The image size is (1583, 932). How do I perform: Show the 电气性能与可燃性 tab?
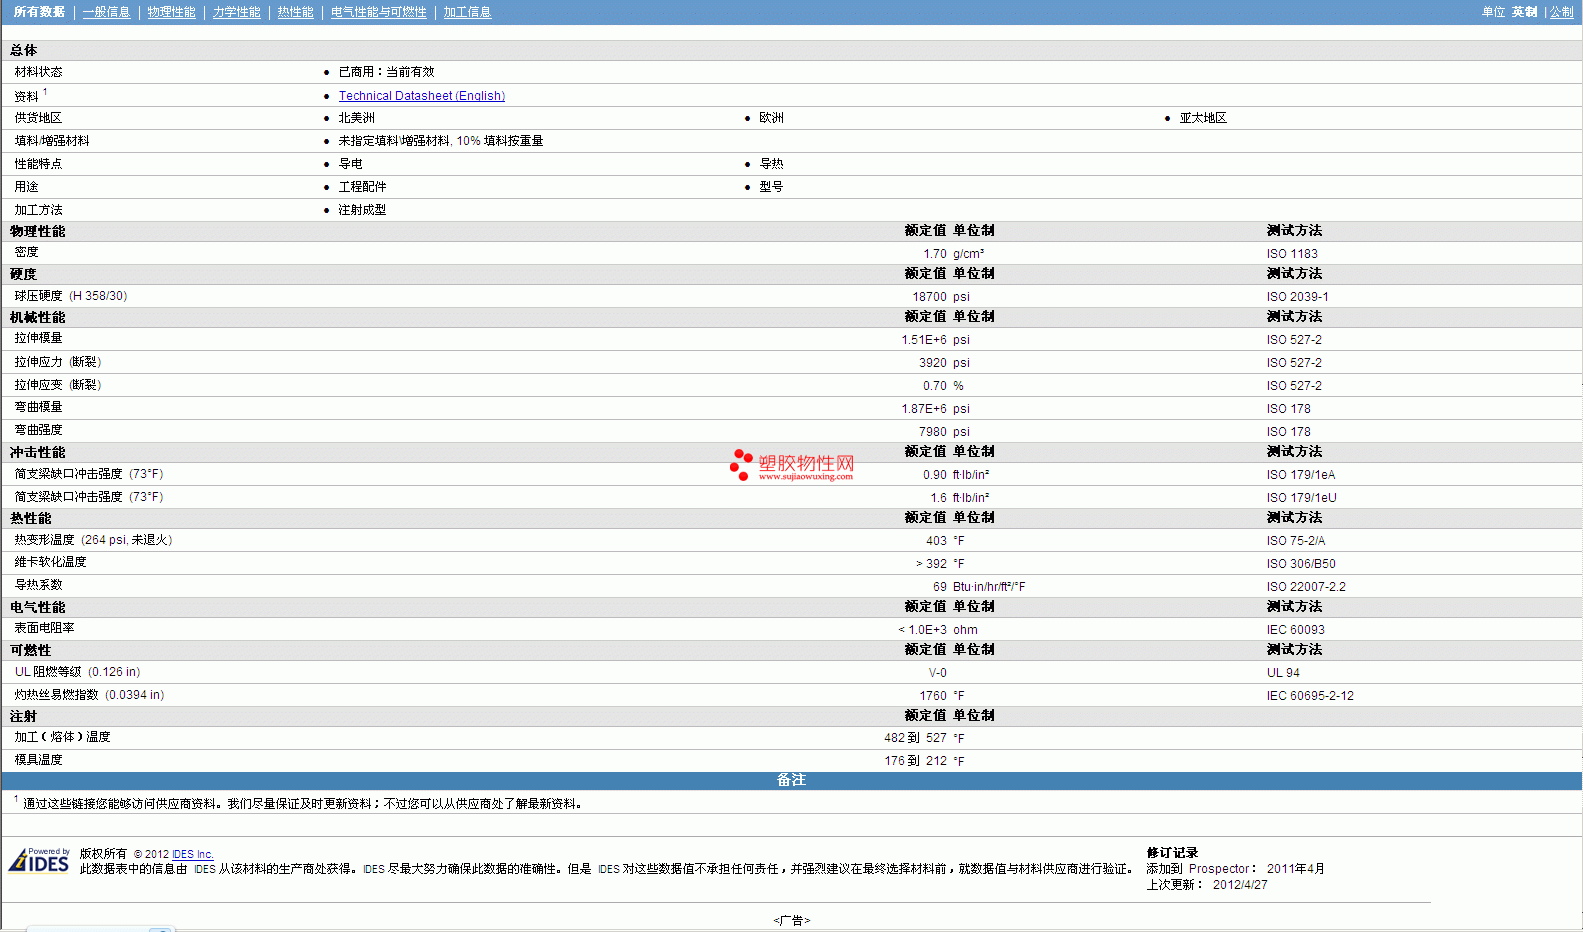pyautogui.click(x=378, y=12)
